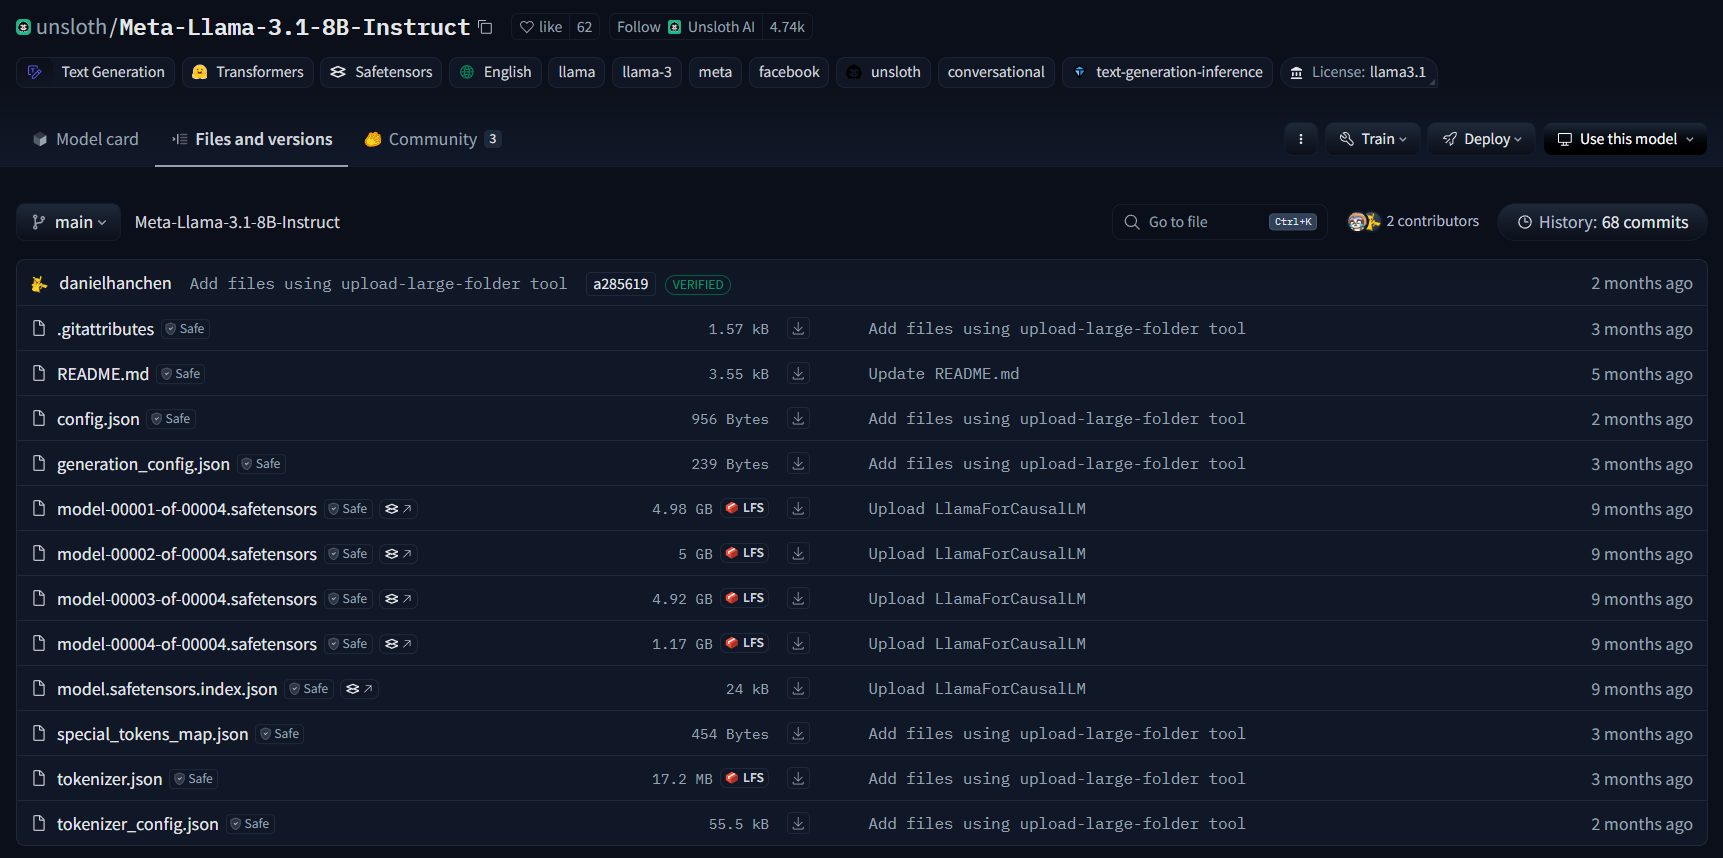Screen dimensions: 1723x858
Task: Download model.safetensors.index.json
Action: (798, 688)
